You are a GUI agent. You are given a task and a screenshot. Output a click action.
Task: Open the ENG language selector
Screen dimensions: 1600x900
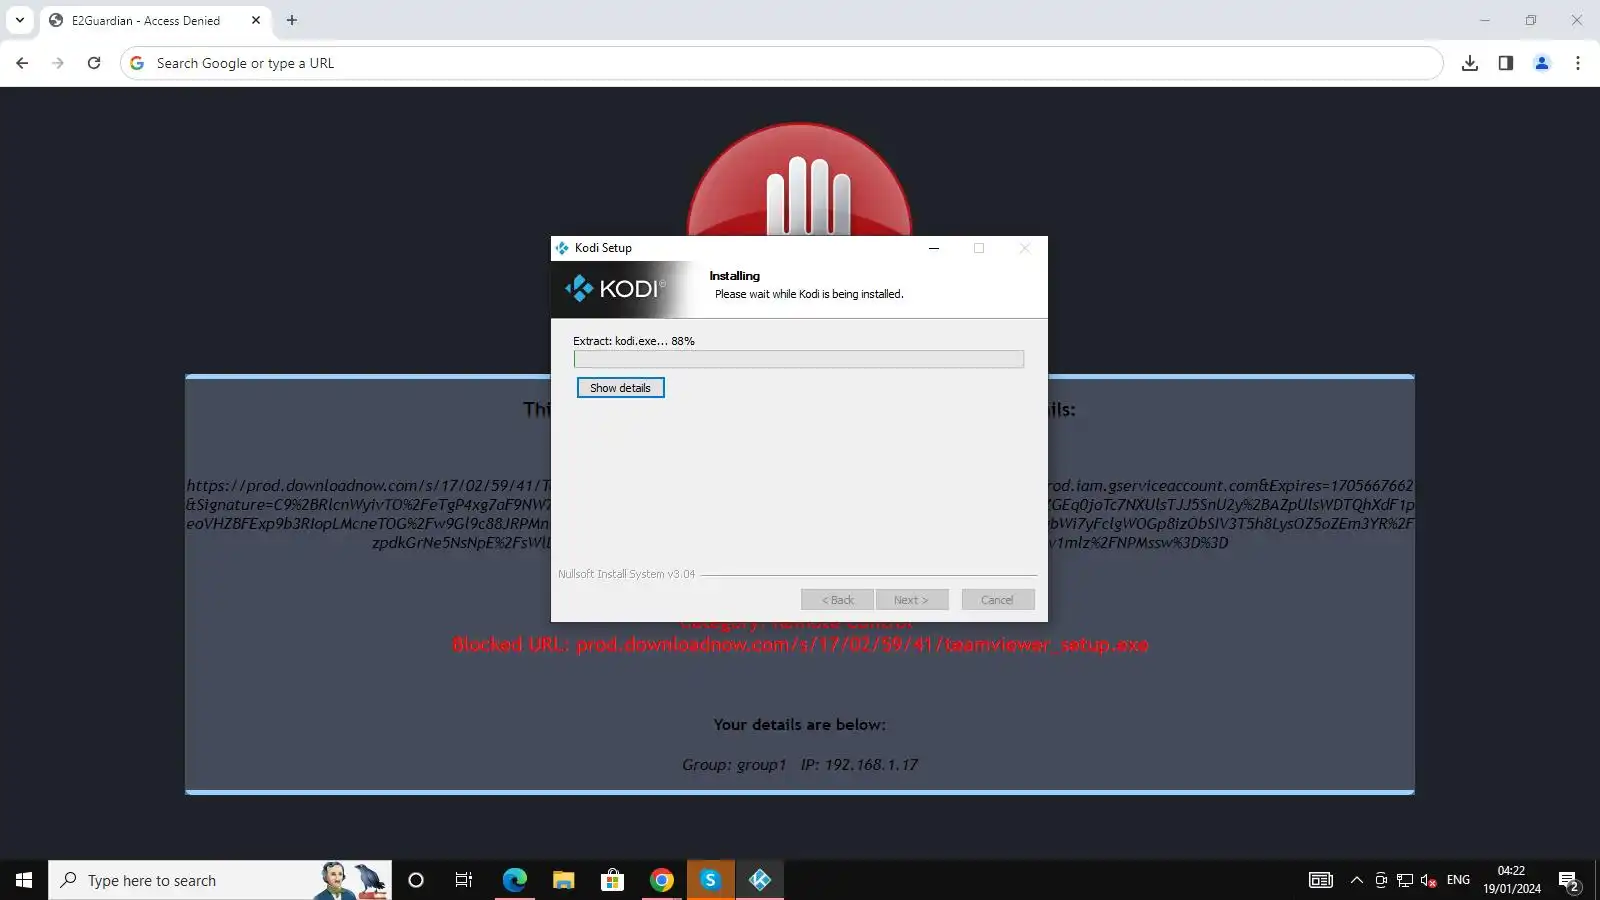coord(1458,880)
